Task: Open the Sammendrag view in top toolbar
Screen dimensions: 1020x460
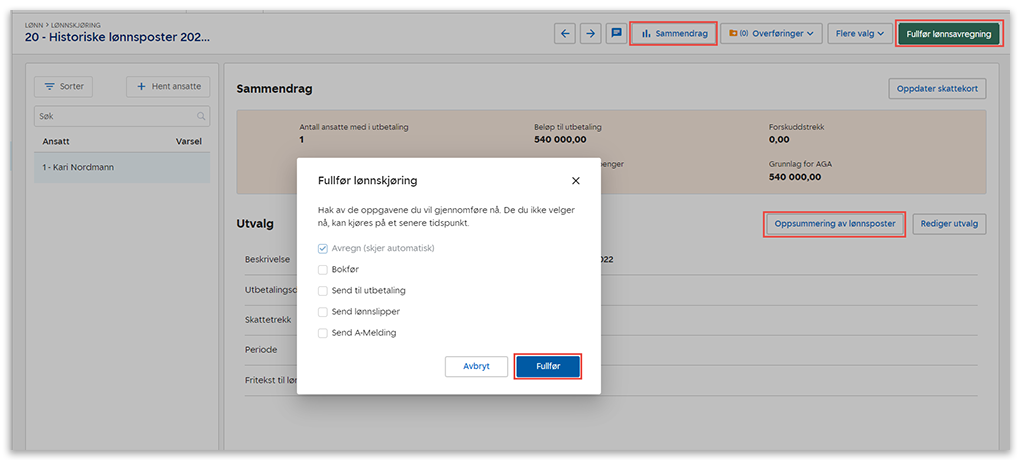Action: (x=674, y=33)
